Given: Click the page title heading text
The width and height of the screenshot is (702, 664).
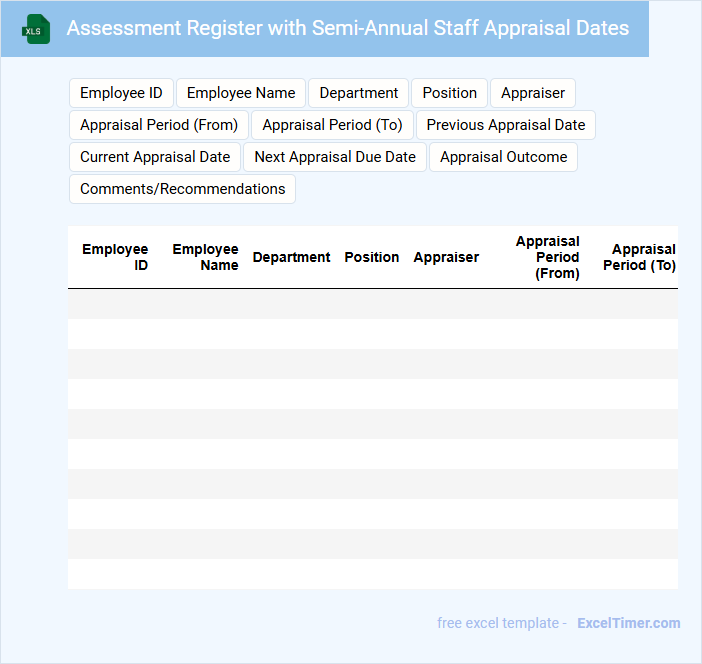Looking at the screenshot, I should tap(348, 28).
